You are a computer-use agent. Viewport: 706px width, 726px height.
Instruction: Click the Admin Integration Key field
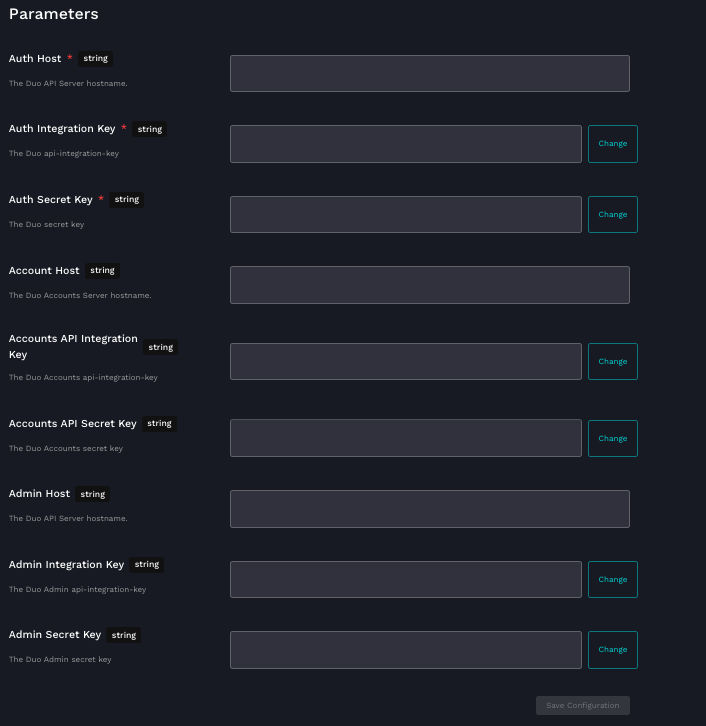click(405, 579)
